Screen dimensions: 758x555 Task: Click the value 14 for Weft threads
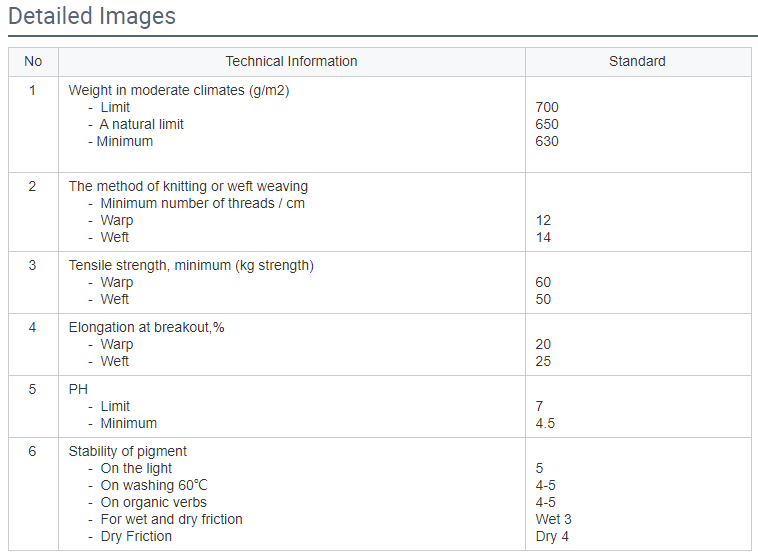(x=543, y=237)
